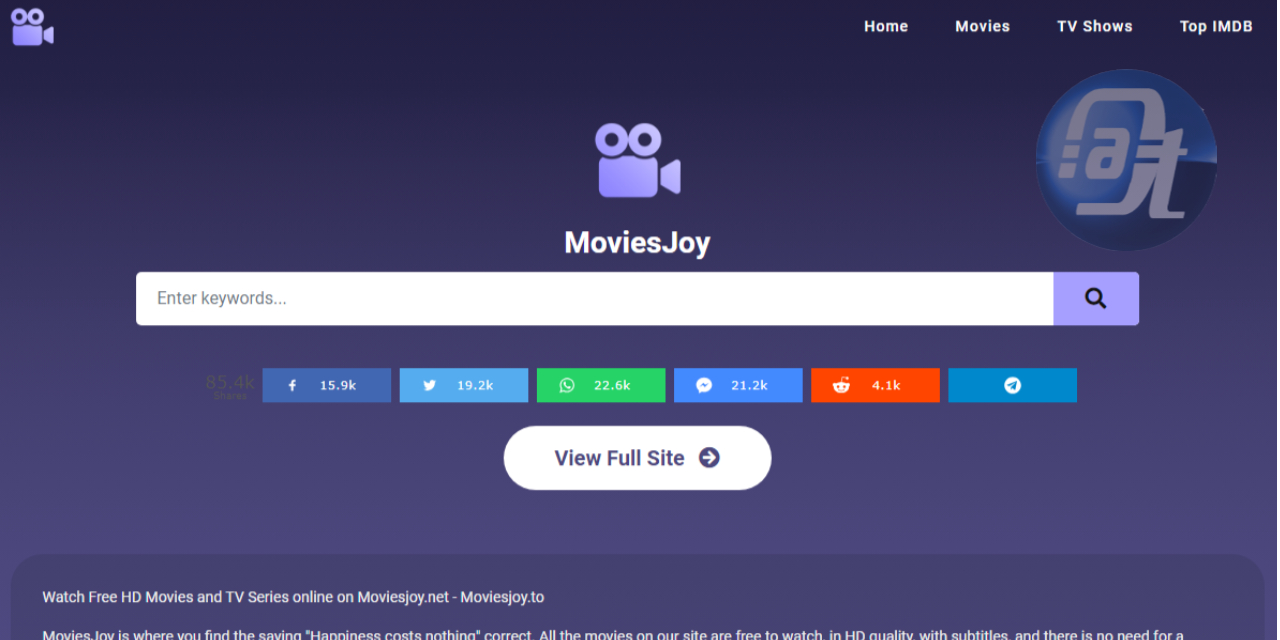Share via the Telegram button
Screen dimensions: 1280x640
click(1012, 385)
